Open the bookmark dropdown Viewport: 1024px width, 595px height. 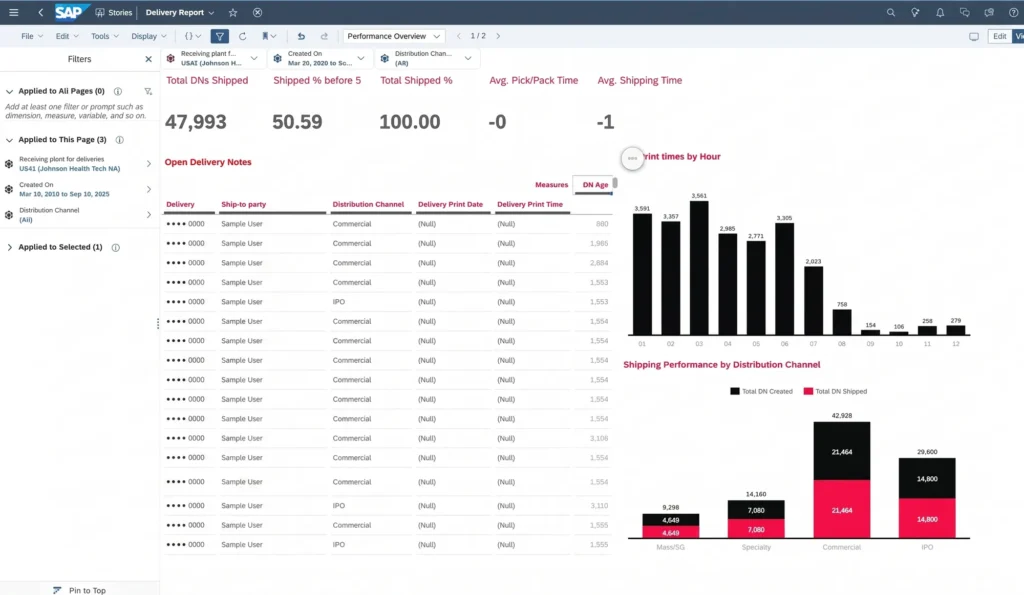[269, 37]
